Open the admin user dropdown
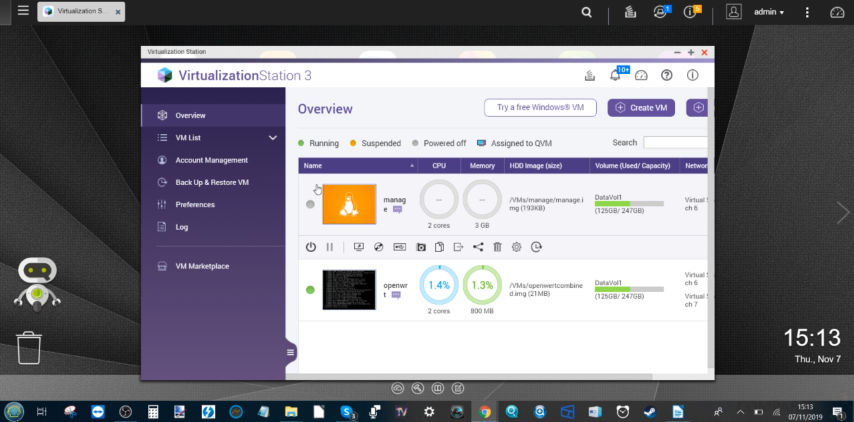The width and height of the screenshot is (854, 422). click(768, 12)
